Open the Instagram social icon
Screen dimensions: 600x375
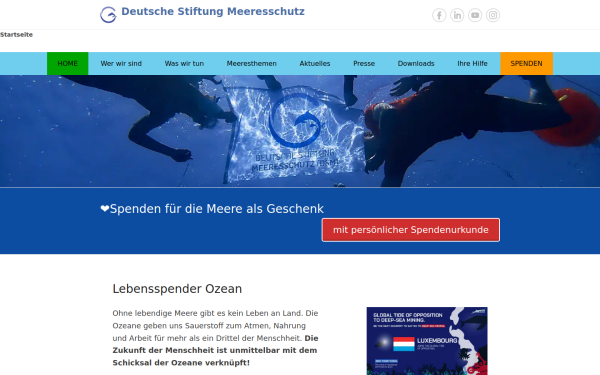(493, 15)
